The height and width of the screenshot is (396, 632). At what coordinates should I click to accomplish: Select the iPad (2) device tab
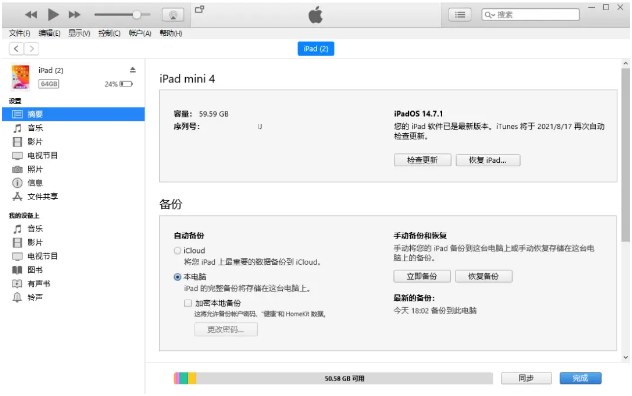[x=316, y=49]
